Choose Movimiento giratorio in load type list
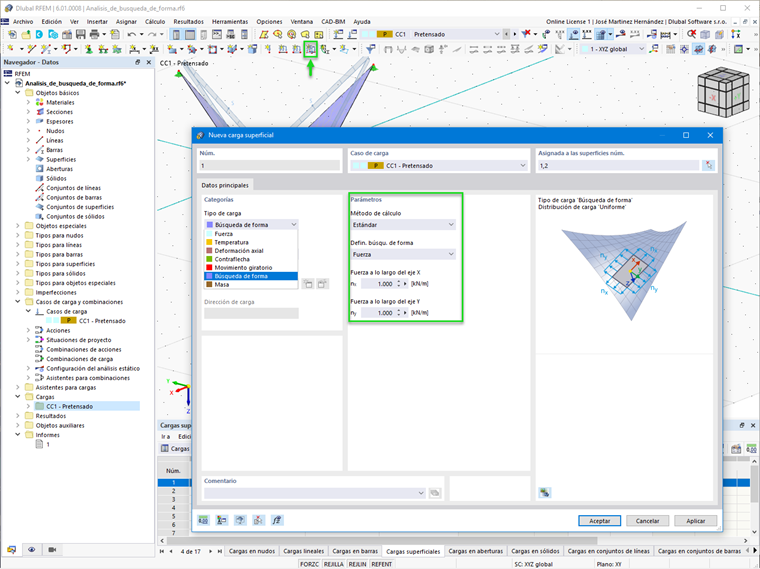This screenshot has height=569, width=760. coord(251,268)
